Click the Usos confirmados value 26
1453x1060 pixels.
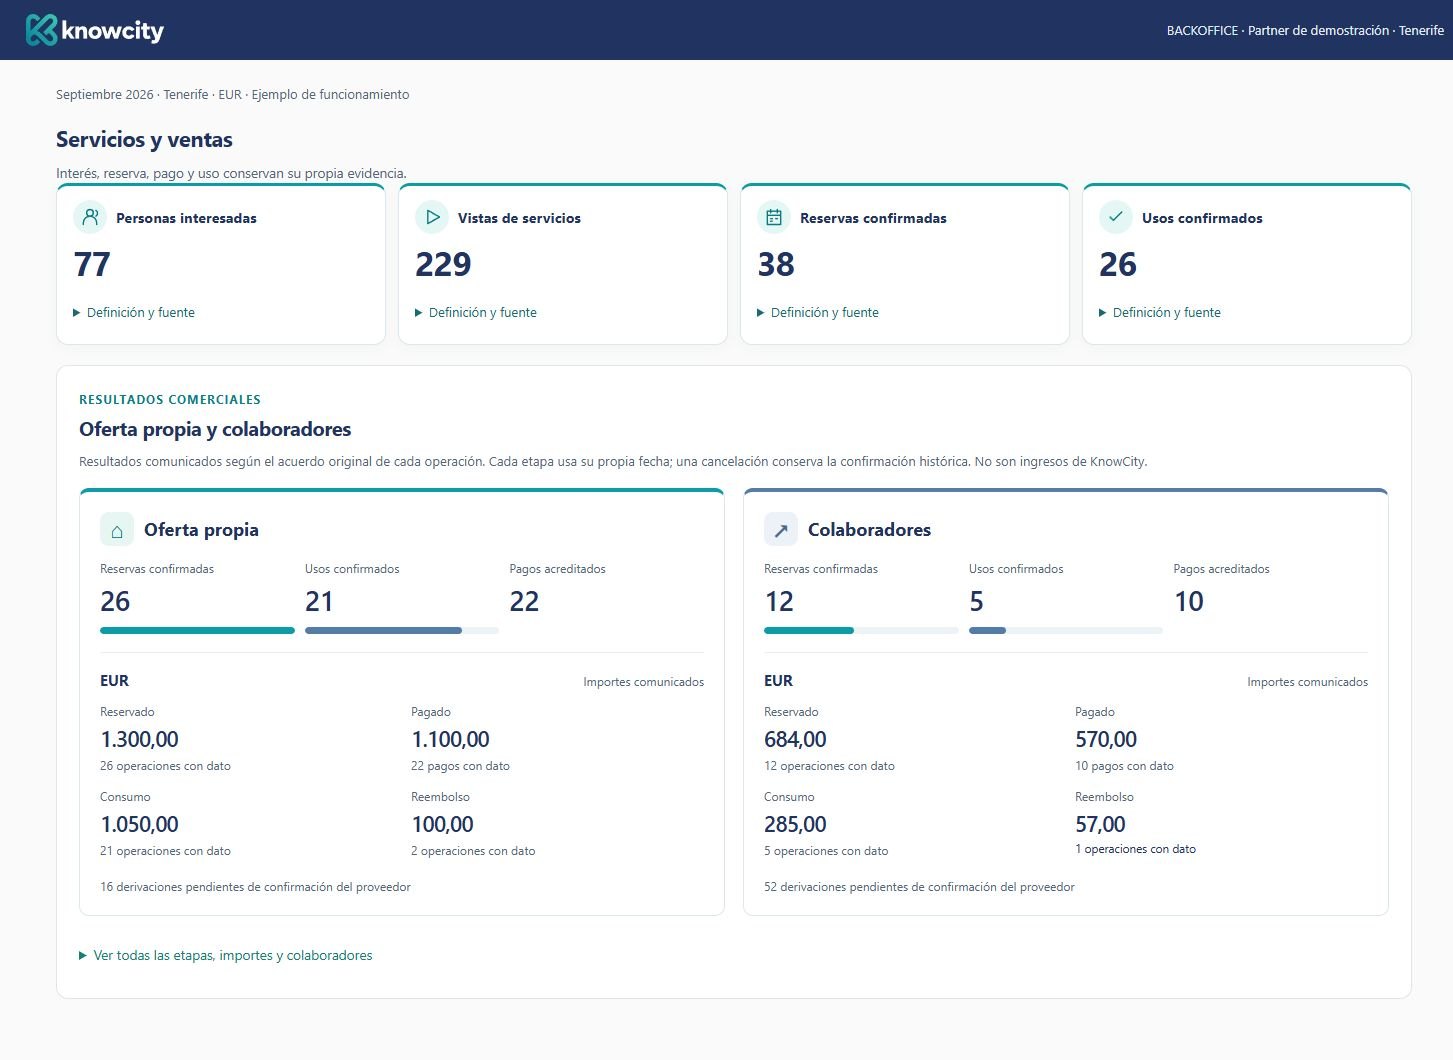pyautogui.click(x=1118, y=265)
